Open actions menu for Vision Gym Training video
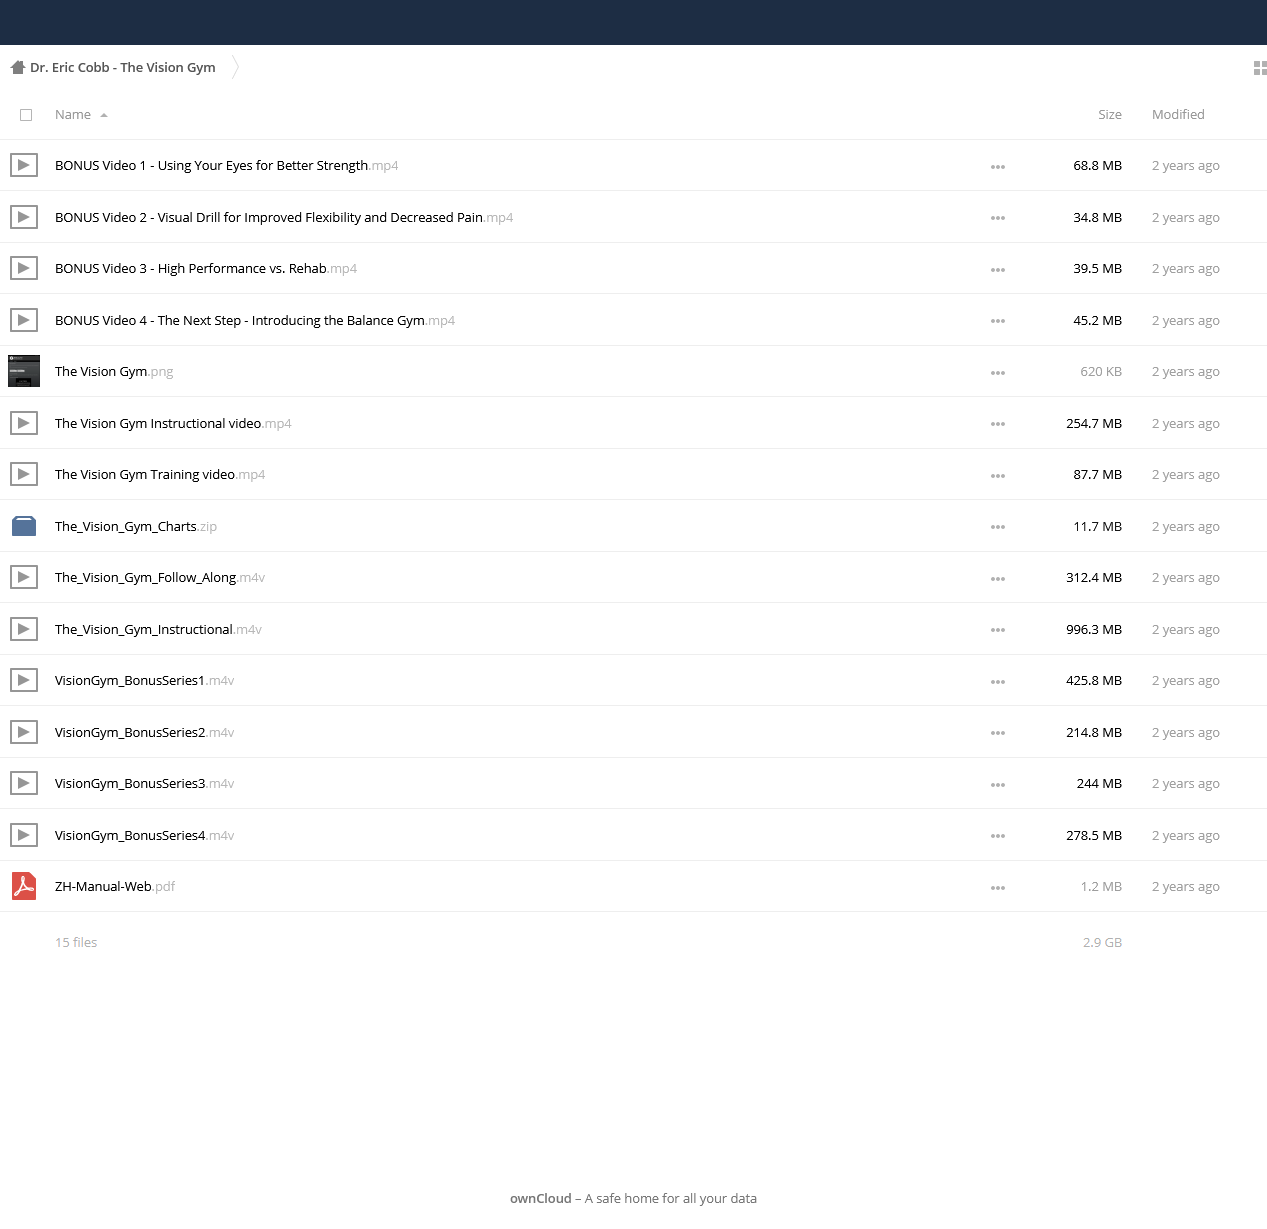 pos(998,476)
